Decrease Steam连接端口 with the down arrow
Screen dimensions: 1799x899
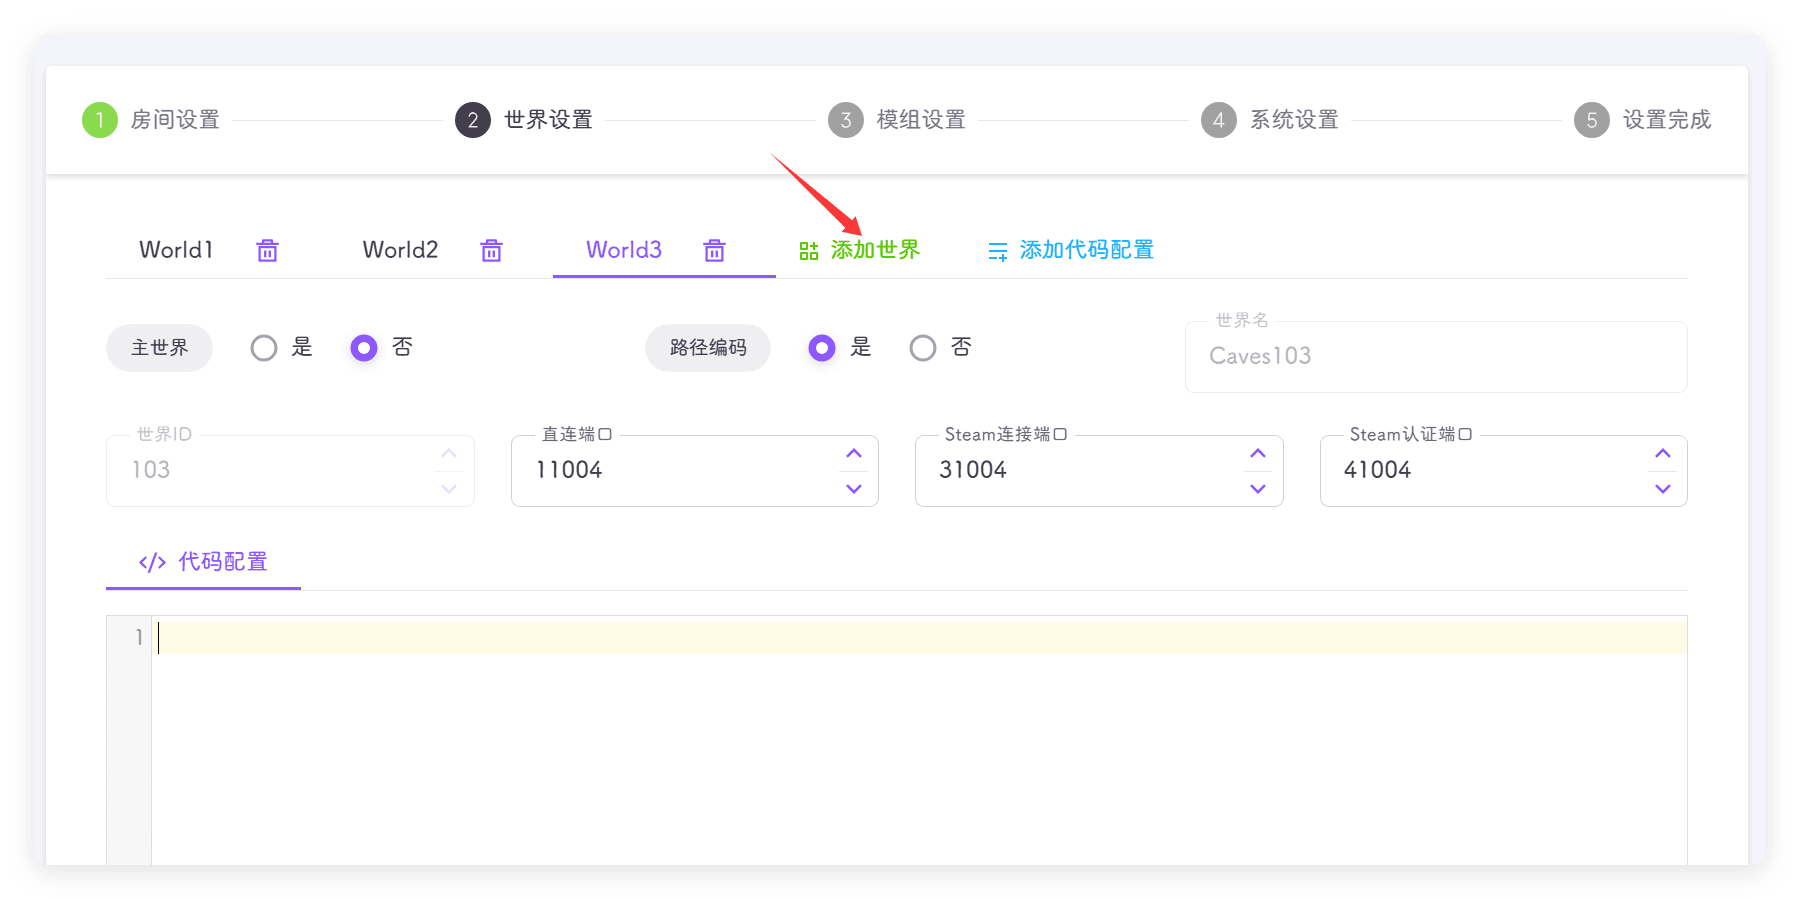(1257, 488)
